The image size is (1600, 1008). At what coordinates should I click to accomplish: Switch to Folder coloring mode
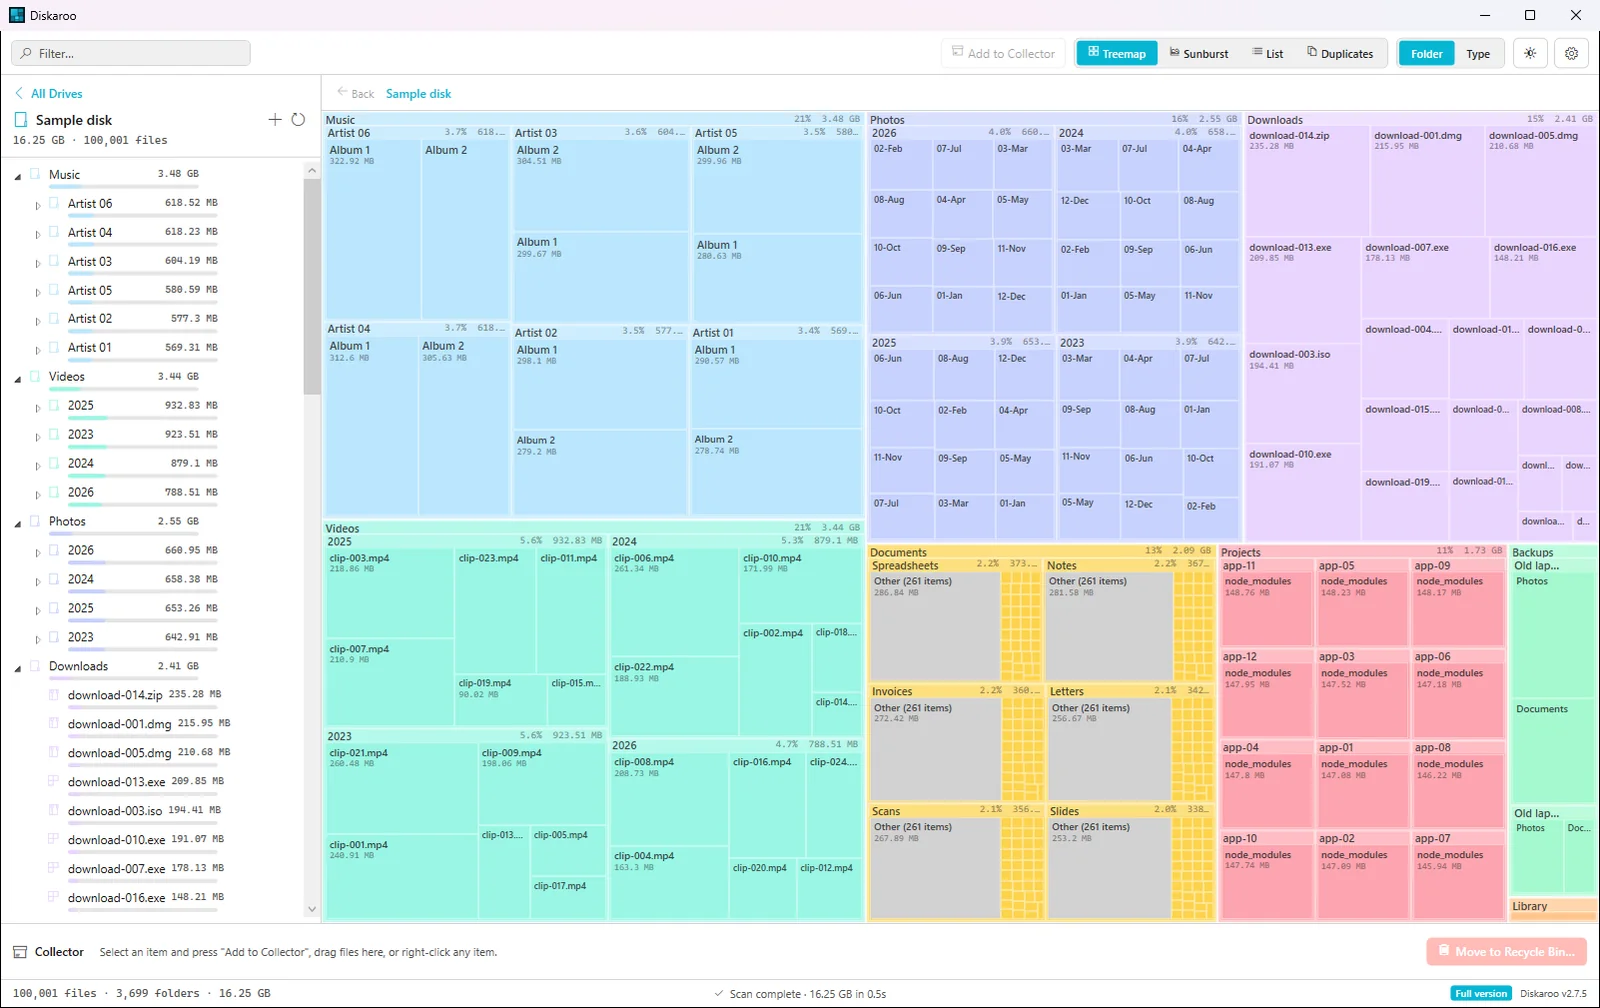point(1427,54)
